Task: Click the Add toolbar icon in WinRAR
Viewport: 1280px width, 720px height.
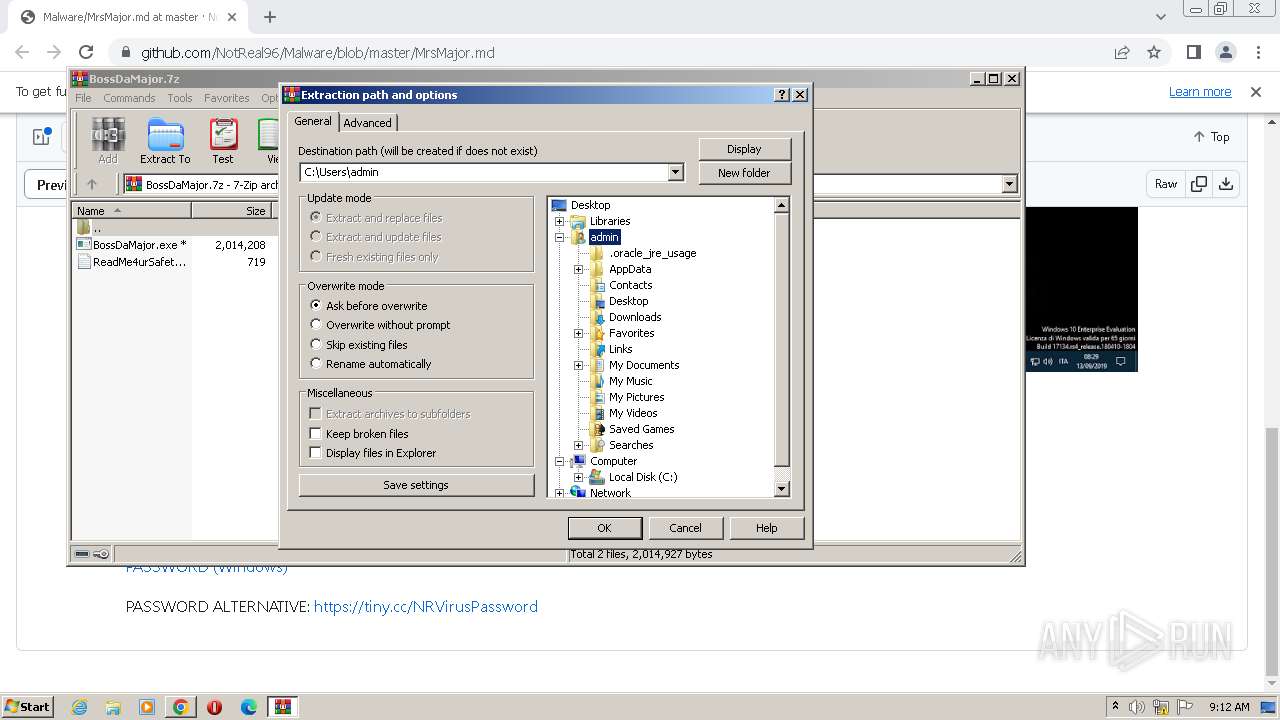Action: pyautogui.click(x=107, y=141)
